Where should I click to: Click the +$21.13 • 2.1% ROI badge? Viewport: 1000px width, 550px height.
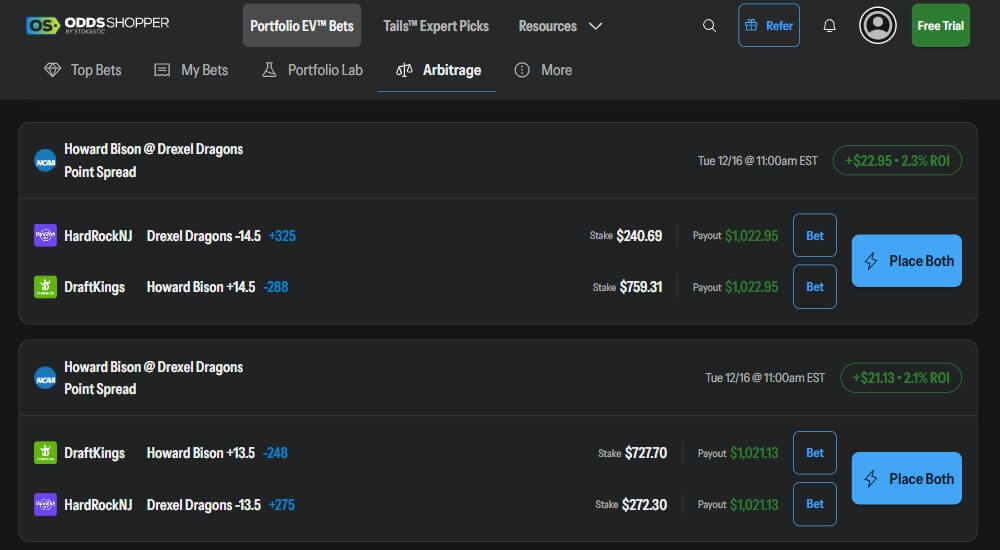901,378
